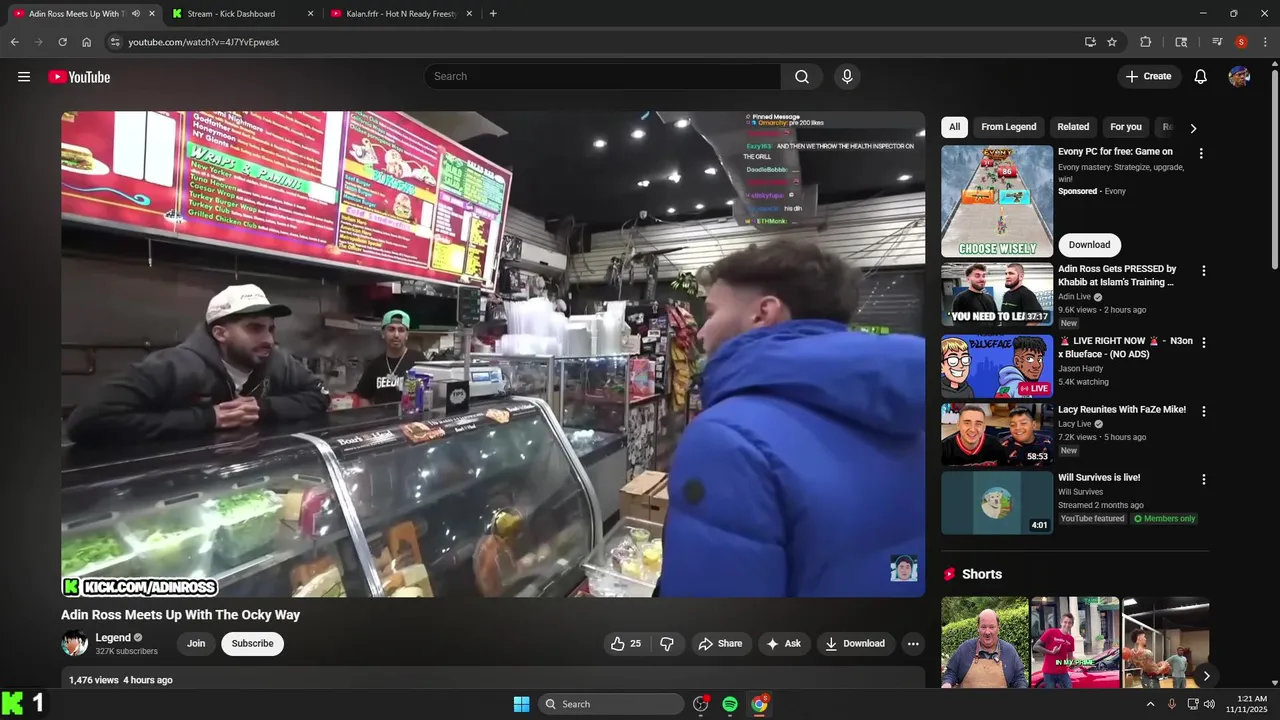The width and height of the screenshot is (1280, 720).
Task: Join the Legend channel membership
Action: [x=196, y=644]
